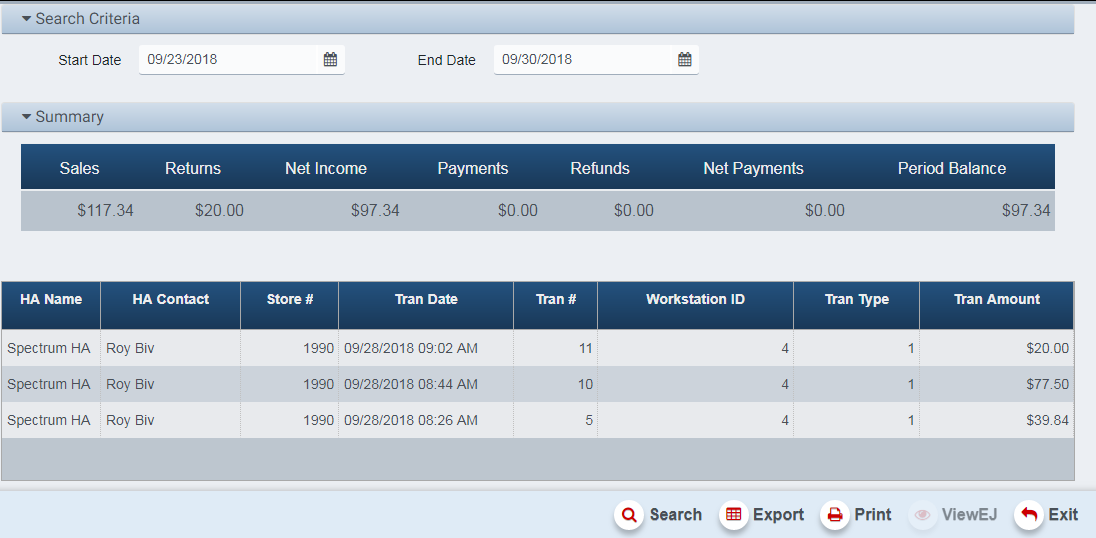Sort by Workstation ID column header

(695, 299)
